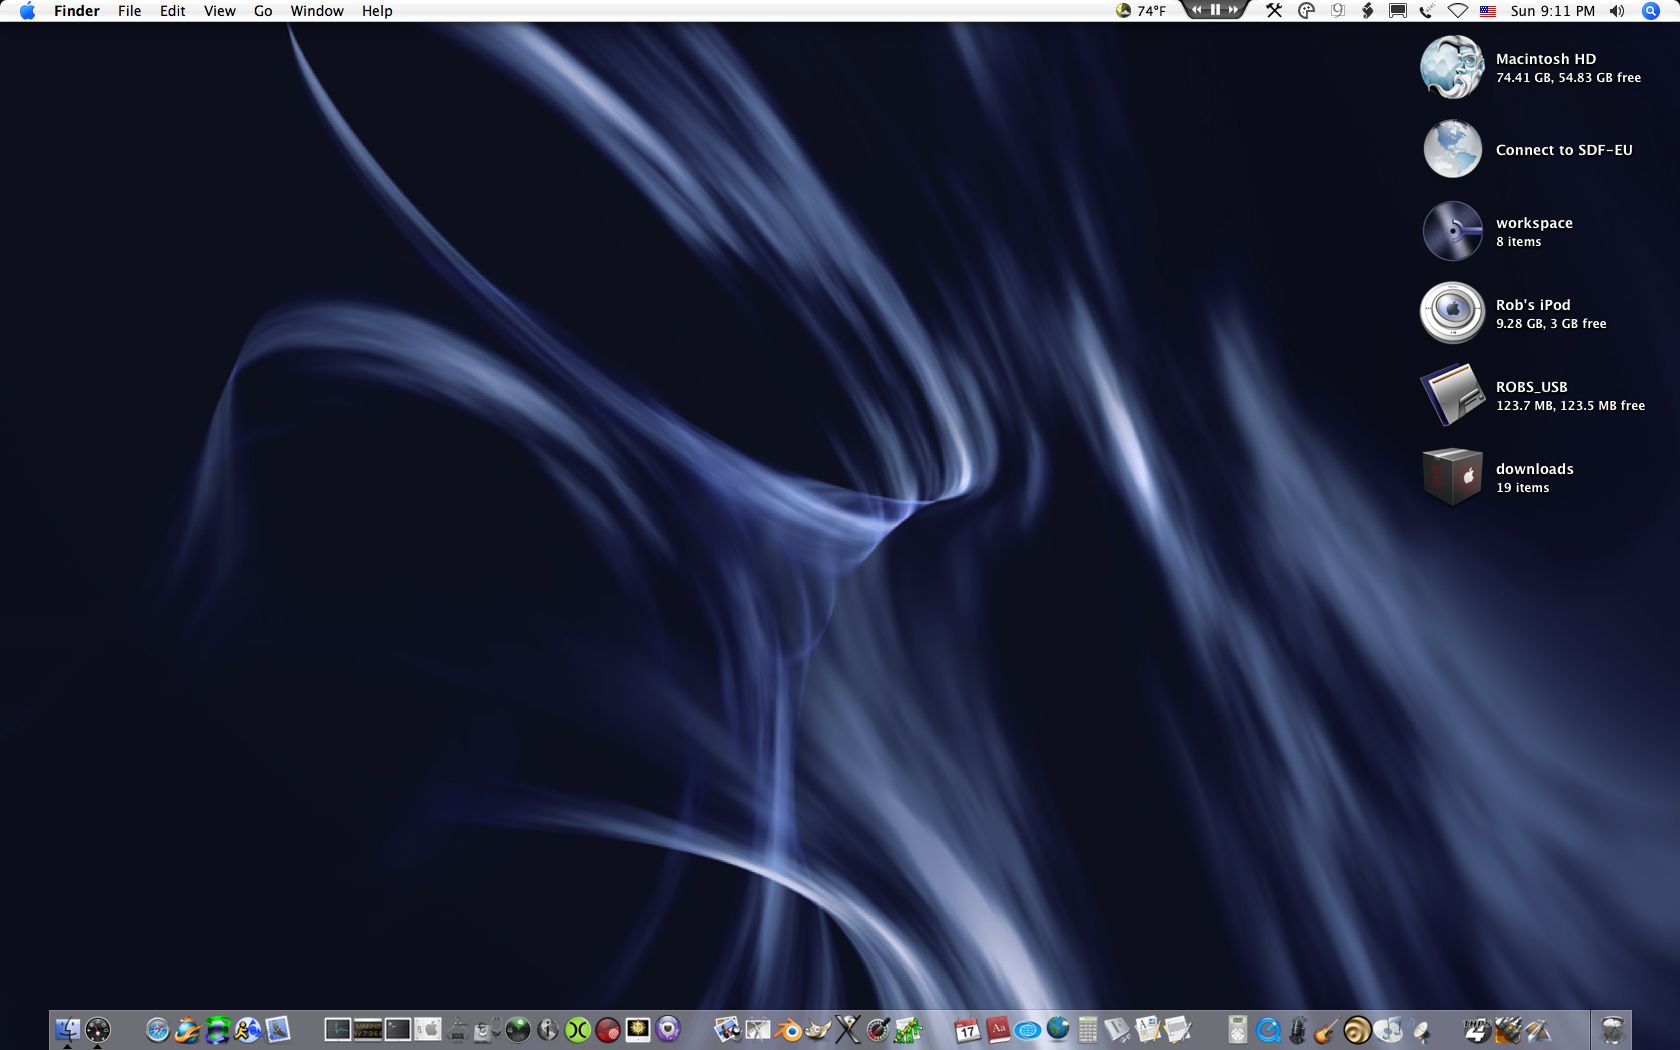Open sun display icon in Dock
Viewport: 1680px width, 1050px height.
[x=637, y=1029]
